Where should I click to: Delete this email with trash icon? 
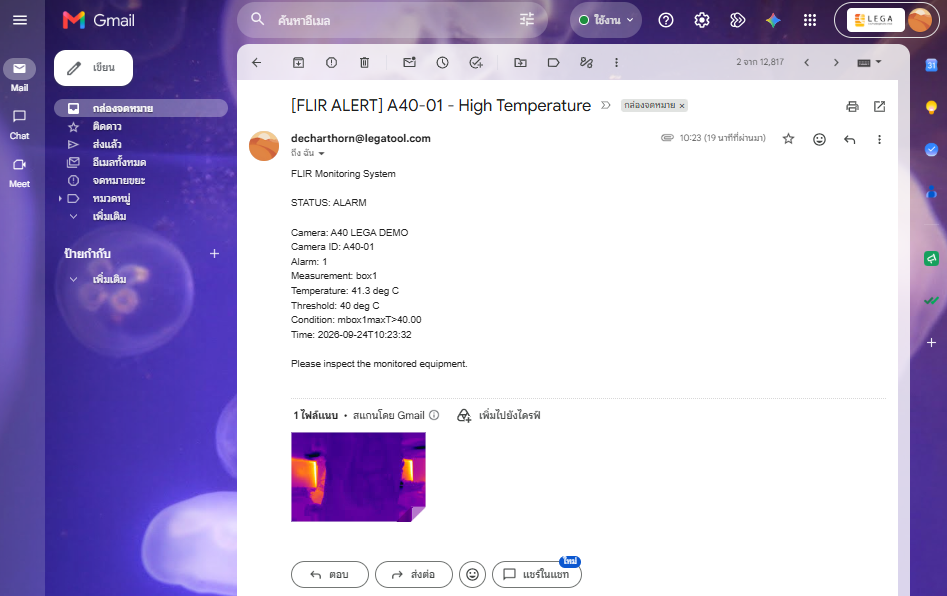tap(364, 62)
